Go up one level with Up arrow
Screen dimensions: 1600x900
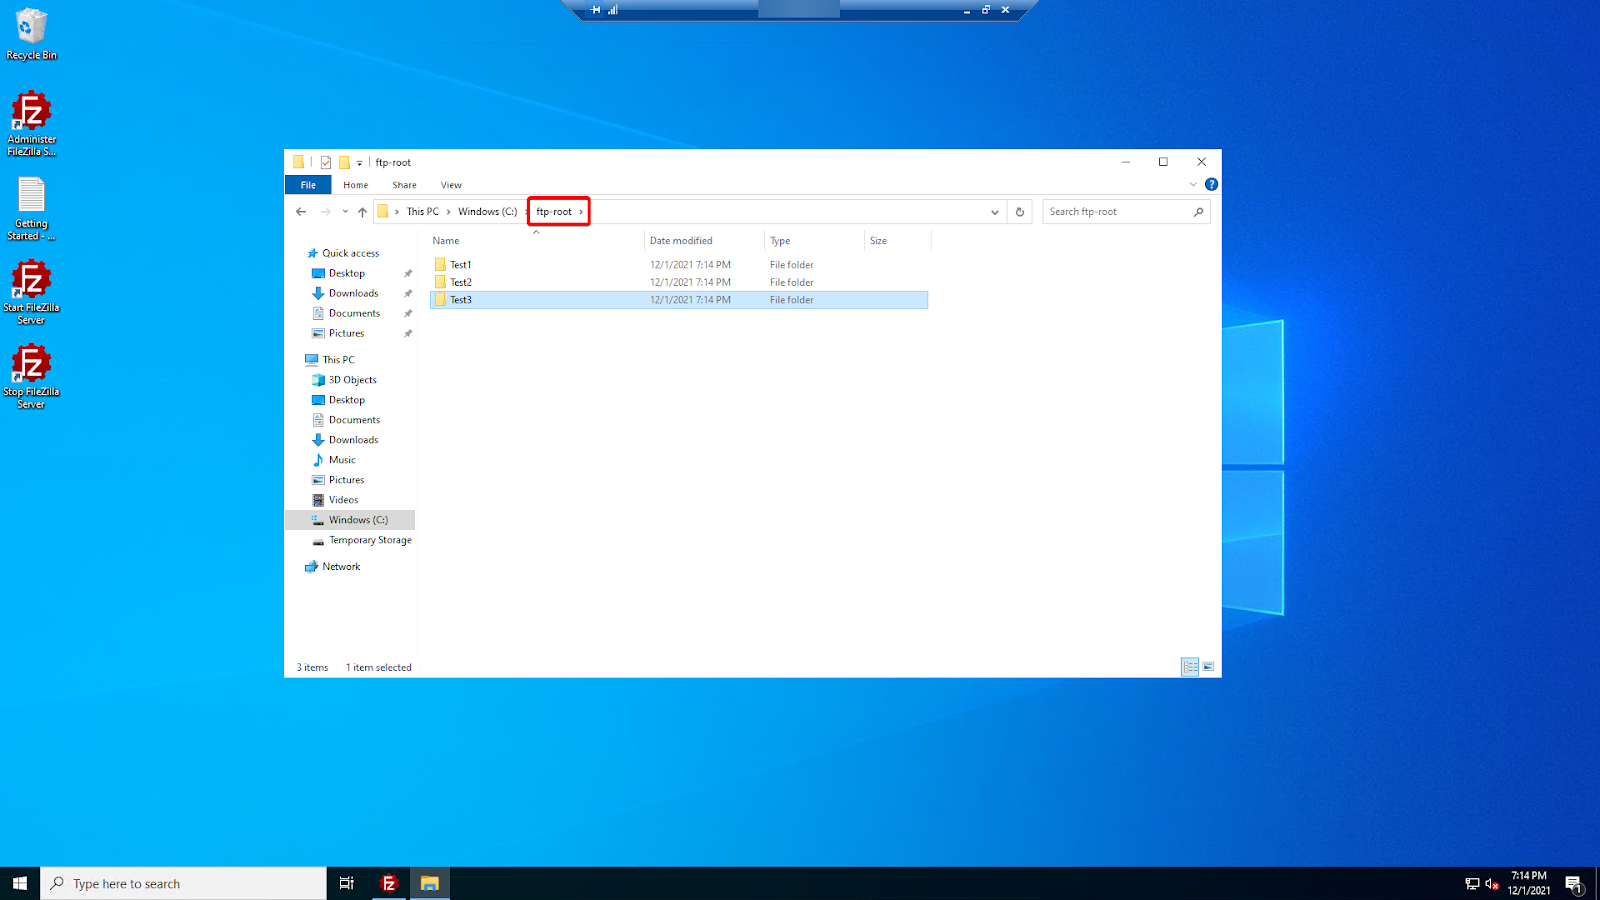click(362, 212)
